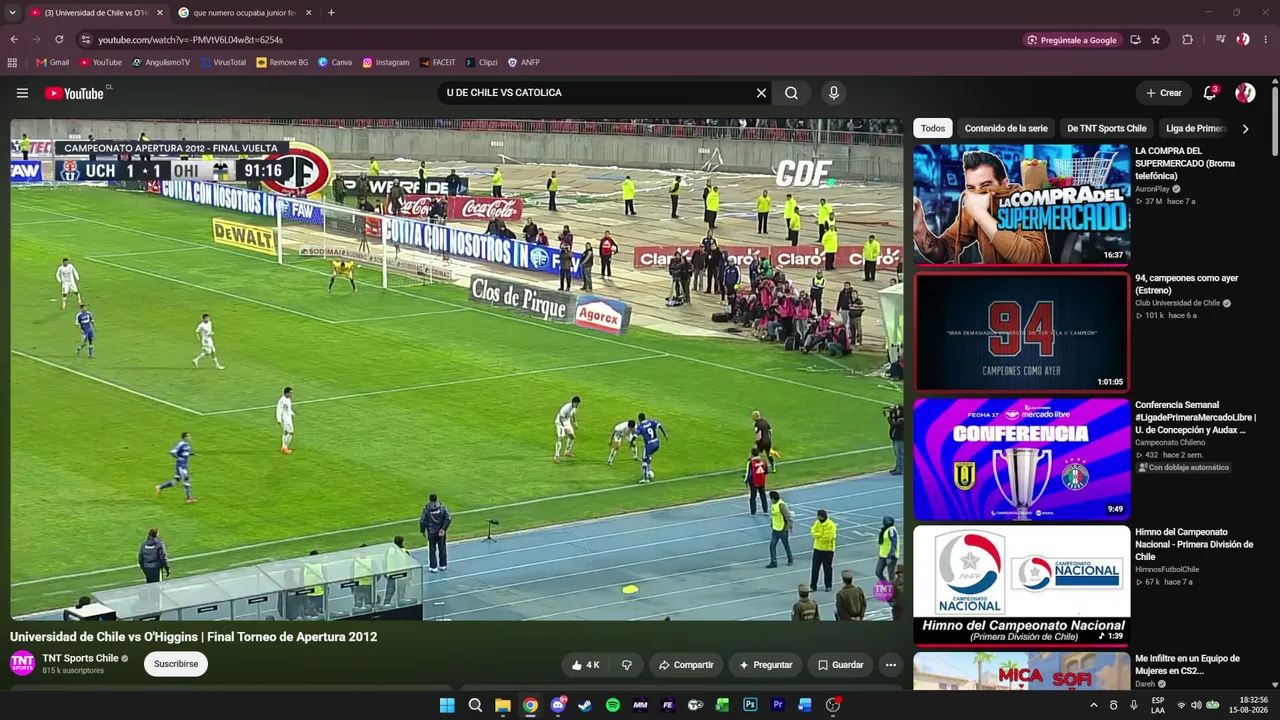The height and width of the screenshot is (720, 1280).
Task: Launch Premiere Pro from the taskbar
Action: click(x=778, y=705)
